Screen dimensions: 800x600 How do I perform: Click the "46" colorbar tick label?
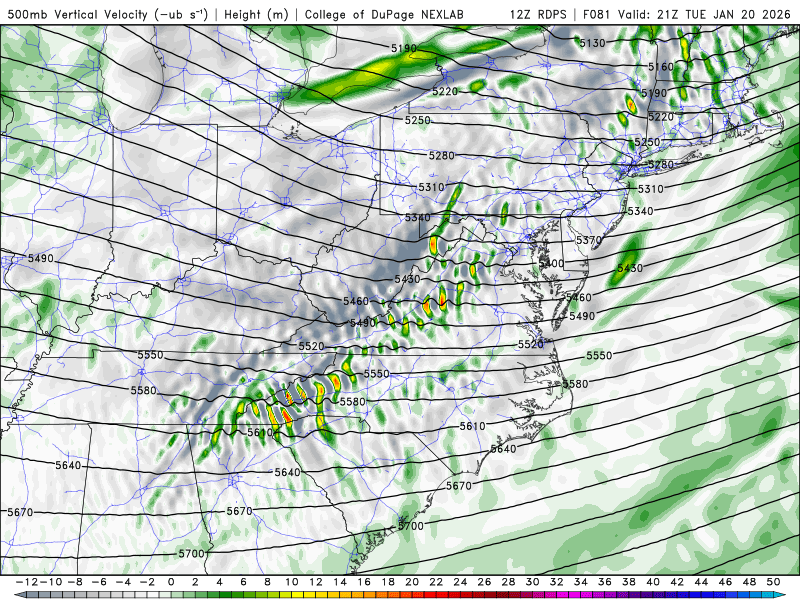[x=725, y=582]
